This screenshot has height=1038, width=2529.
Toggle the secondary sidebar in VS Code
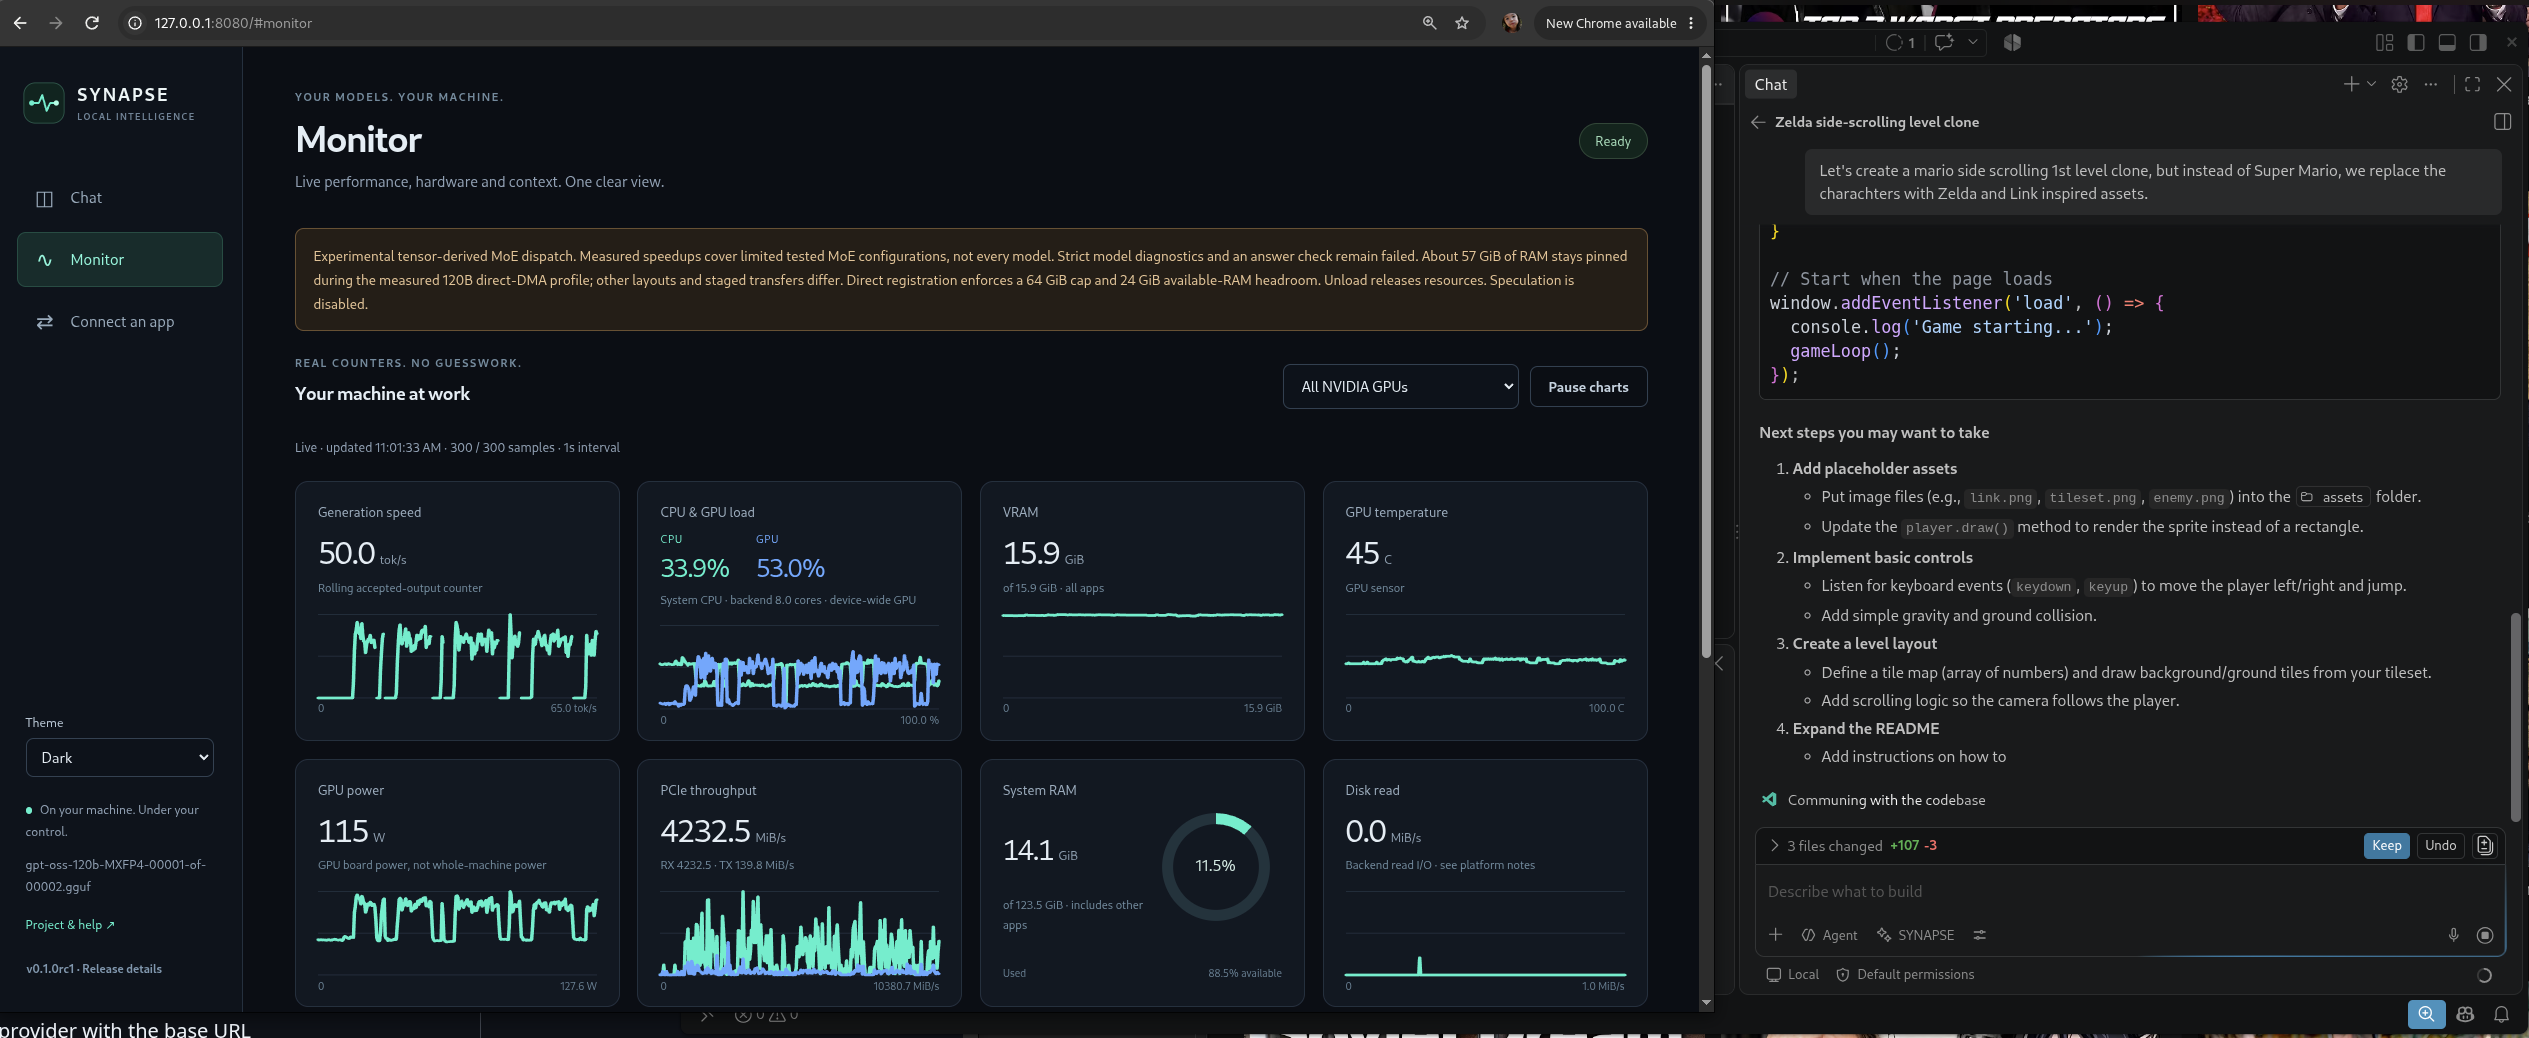click(2478, 42)
